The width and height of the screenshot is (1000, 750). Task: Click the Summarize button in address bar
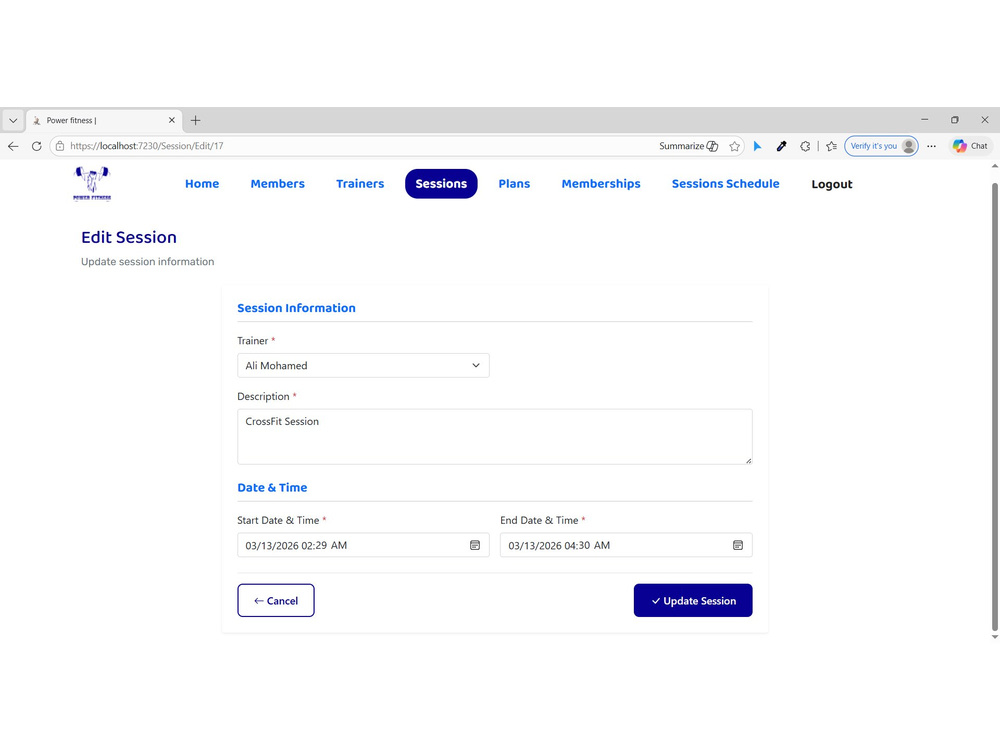(x=688, y=146)
